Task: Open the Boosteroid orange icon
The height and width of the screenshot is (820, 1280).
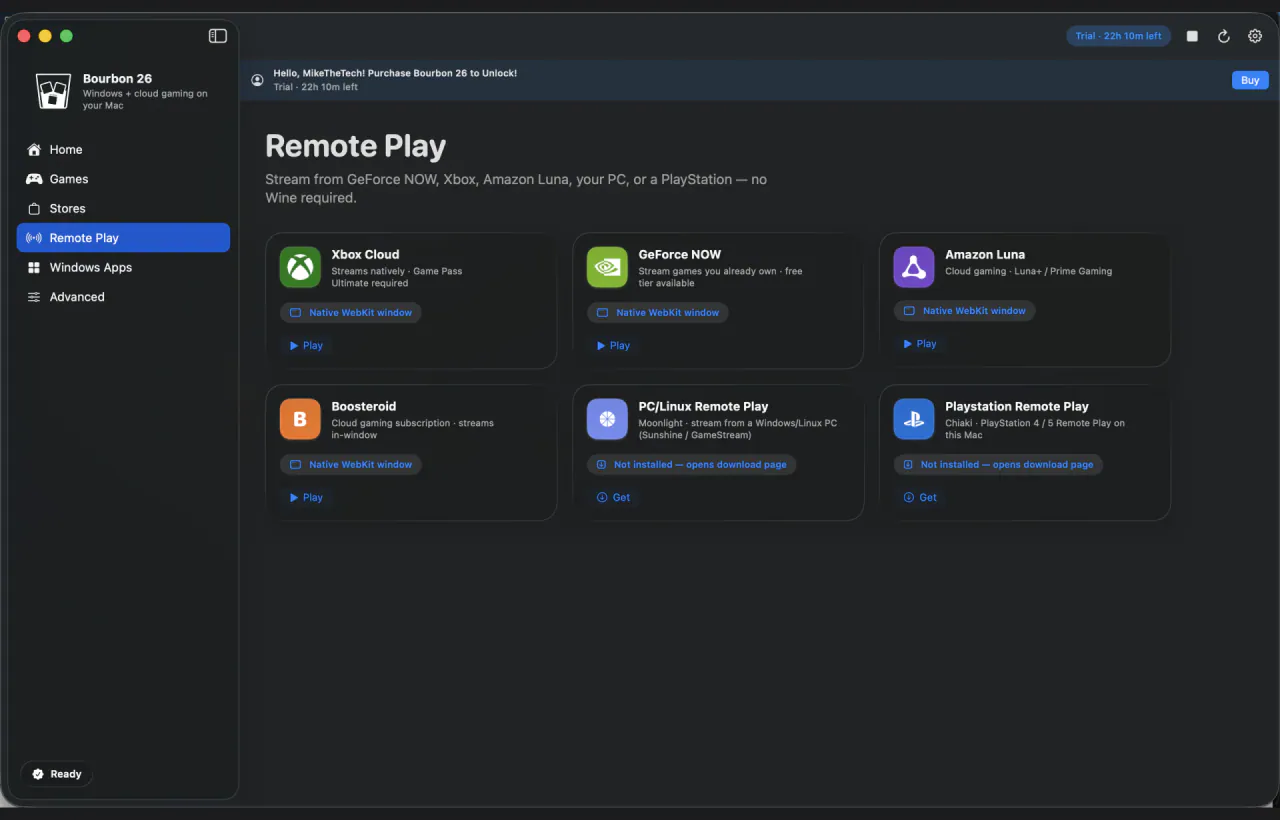Action: pos(300,419)
